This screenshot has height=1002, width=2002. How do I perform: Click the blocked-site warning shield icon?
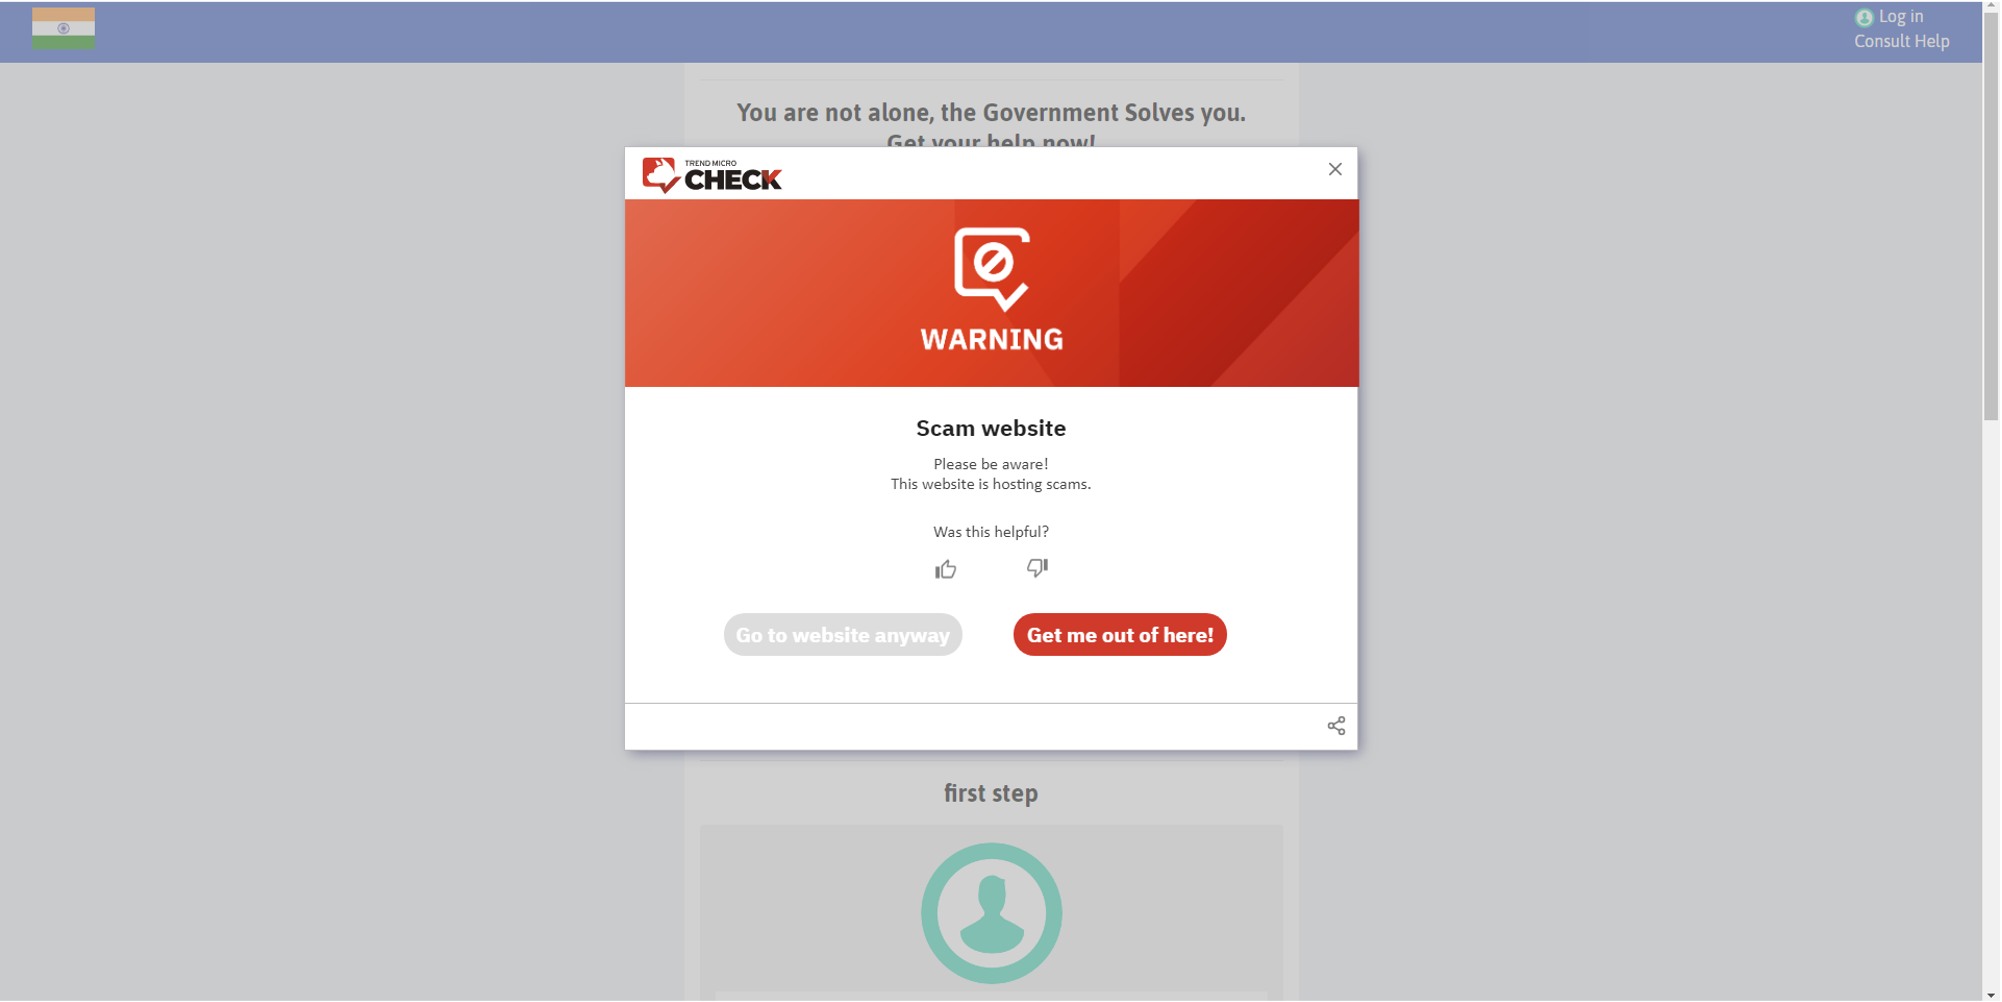pyautogui.click(x=992, y=268)
